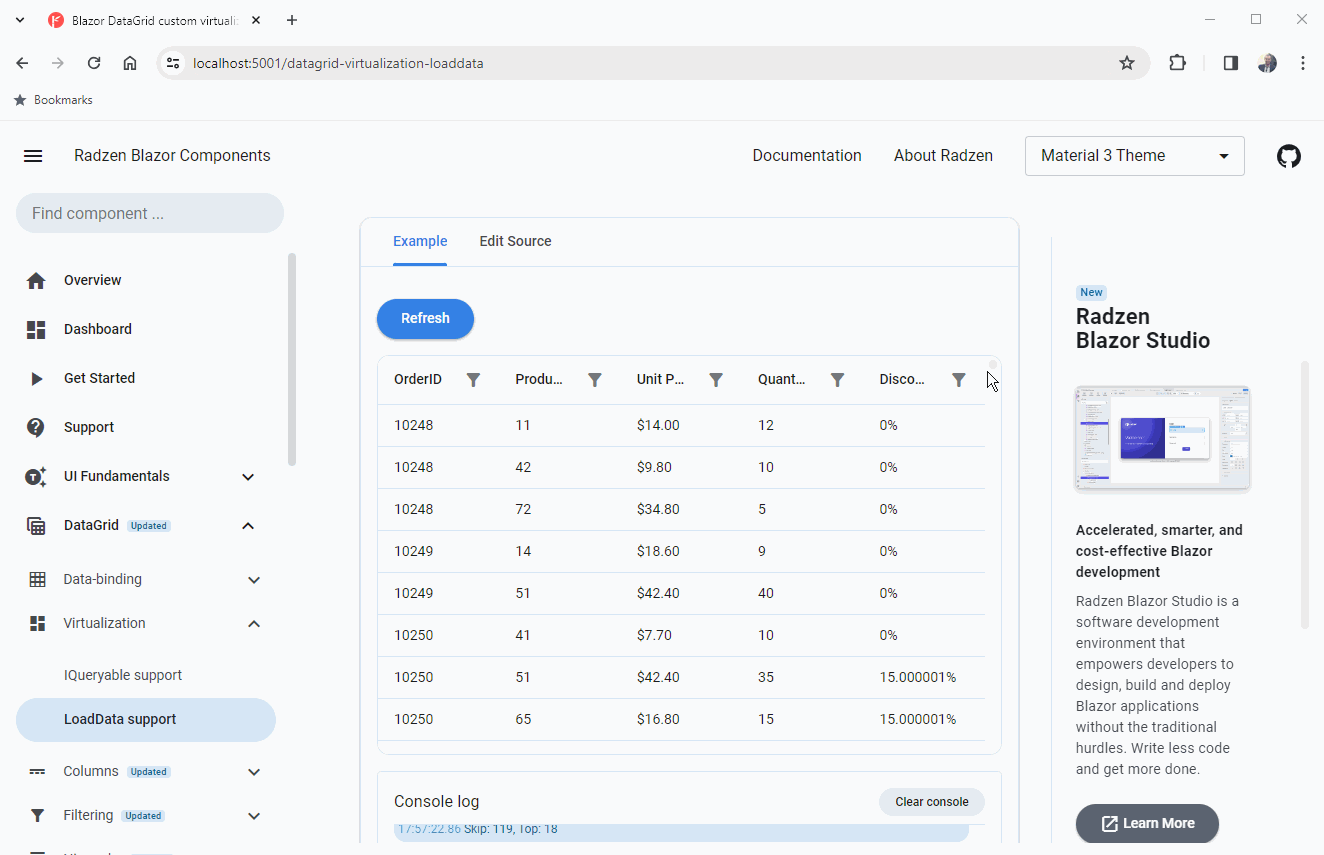1324x855 pixels.
Task: Open filter for Discount column
Action: pyautogui.click(x=959, y=380)
